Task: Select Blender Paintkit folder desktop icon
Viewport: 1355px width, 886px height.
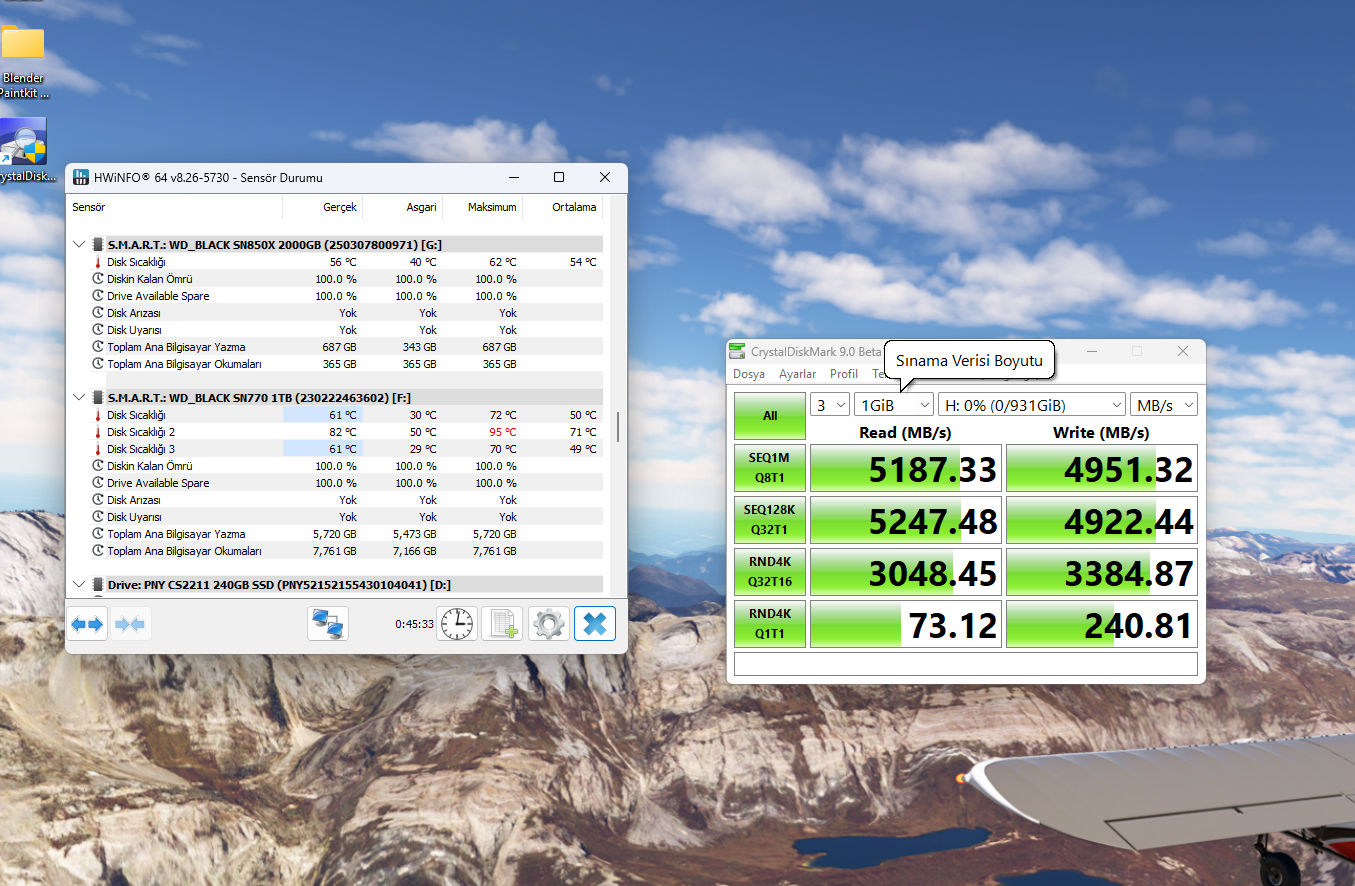Action: (x=23, y=60)
